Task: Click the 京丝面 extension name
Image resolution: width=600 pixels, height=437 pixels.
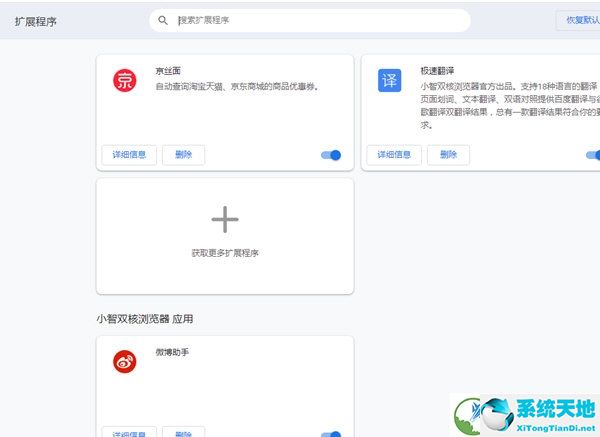Action: [168, 71]
